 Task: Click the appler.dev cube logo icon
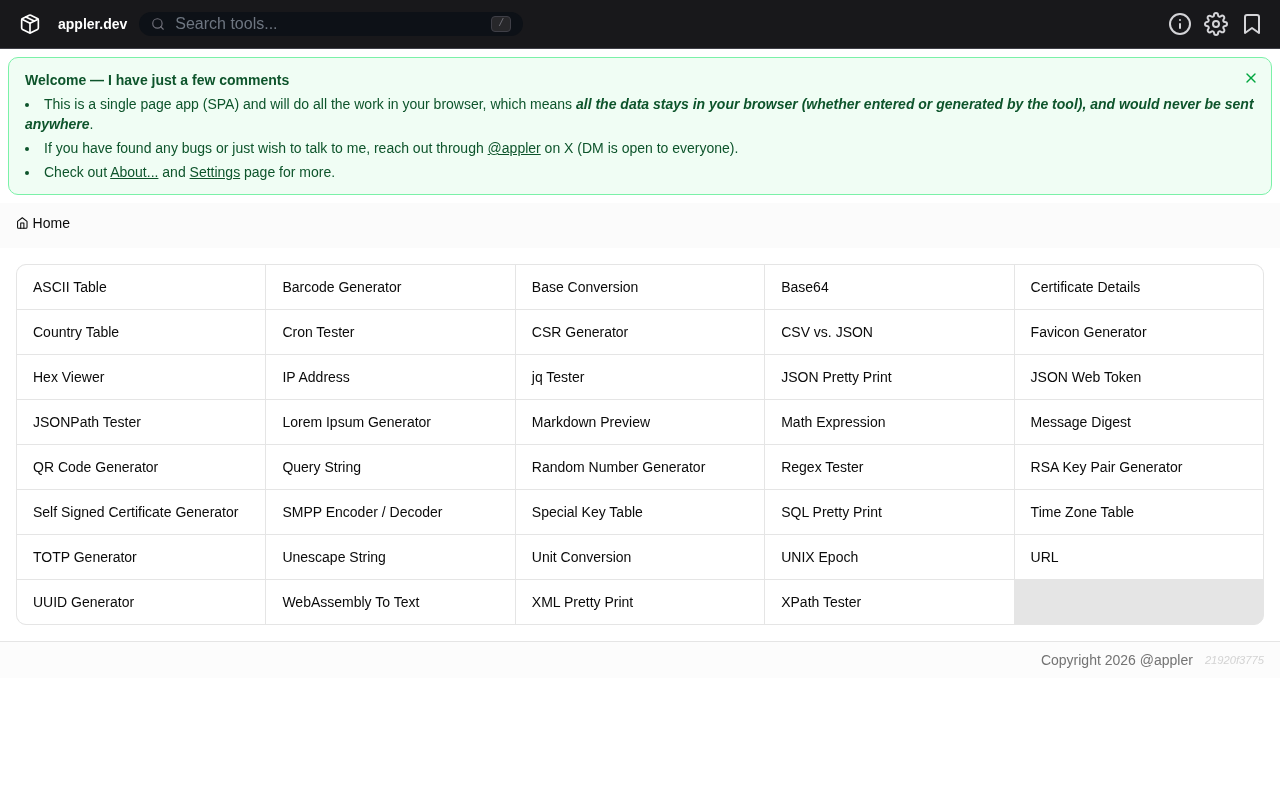30,24
